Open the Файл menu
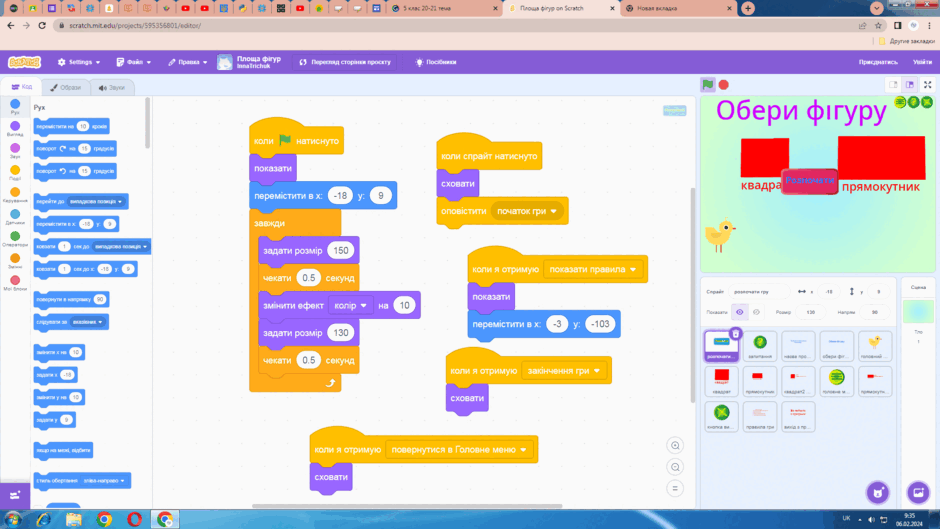Screen dimensions: 940x529 [x=134, y=62]
